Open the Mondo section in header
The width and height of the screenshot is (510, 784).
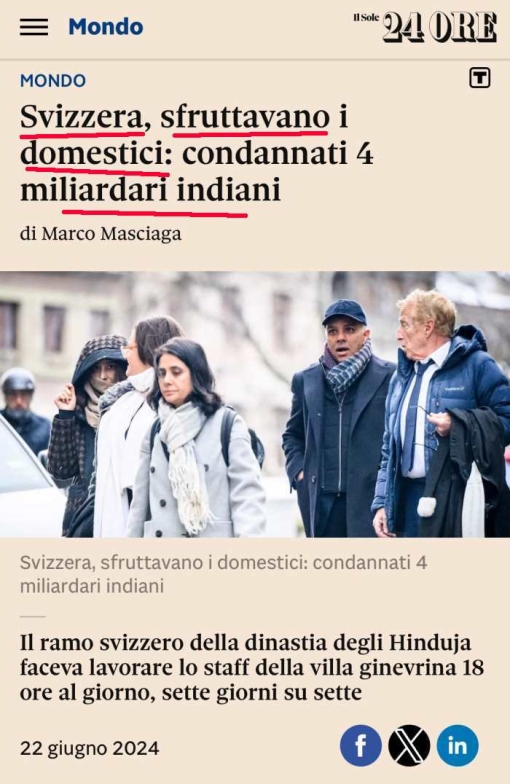coord(106,26)
